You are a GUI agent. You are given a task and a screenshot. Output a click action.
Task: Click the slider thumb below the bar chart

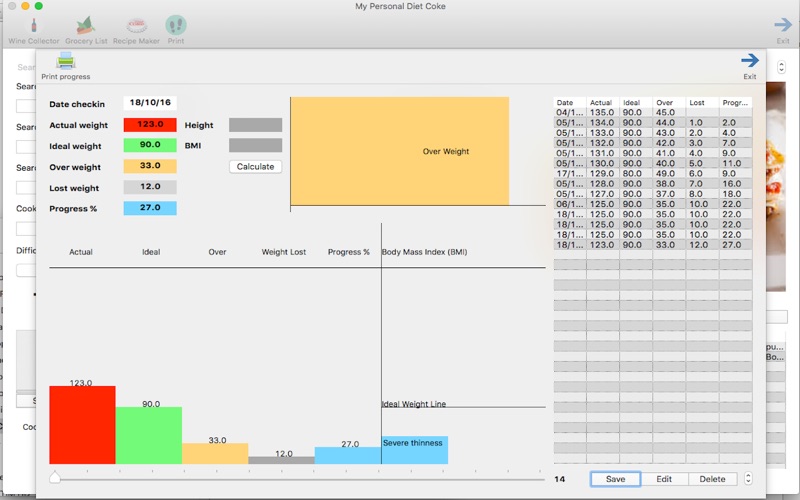(55, 477)
